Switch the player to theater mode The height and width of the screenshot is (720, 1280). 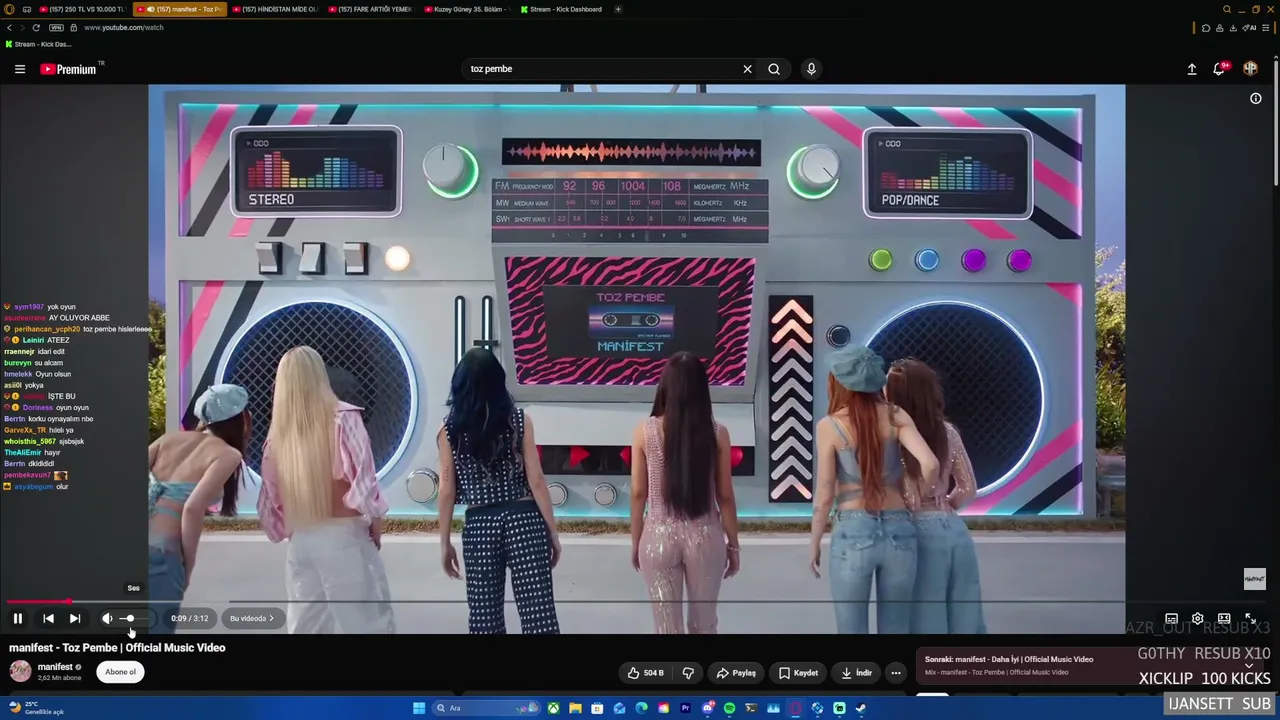click(x=1223, y=618)
